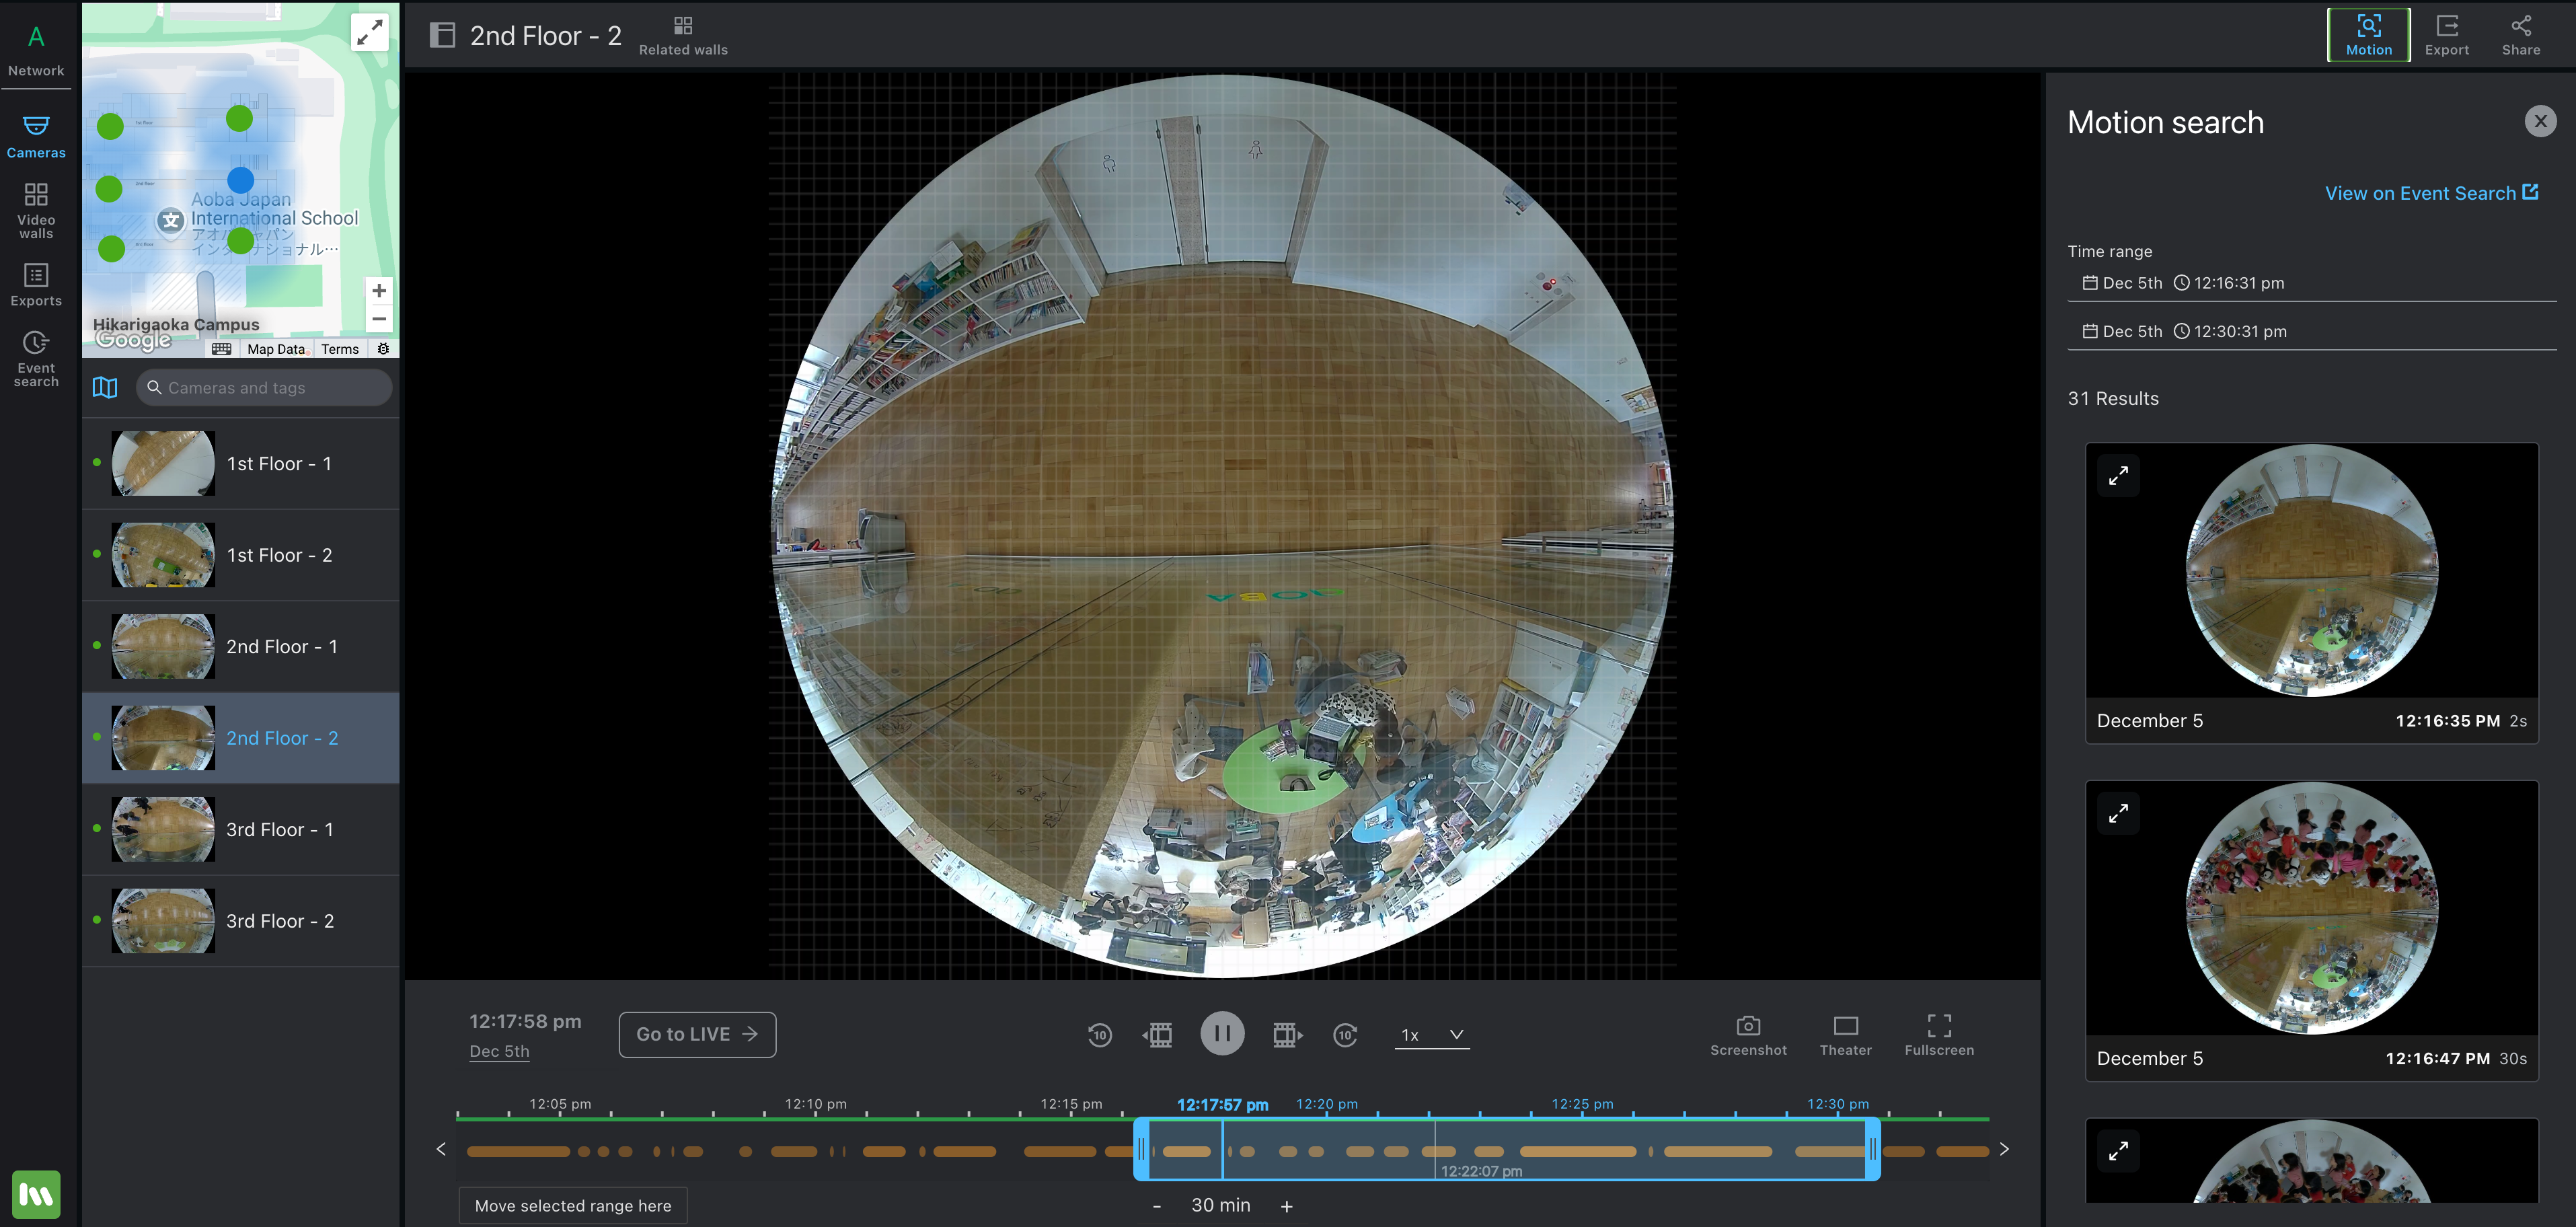Toggle the map view icon

105,387
